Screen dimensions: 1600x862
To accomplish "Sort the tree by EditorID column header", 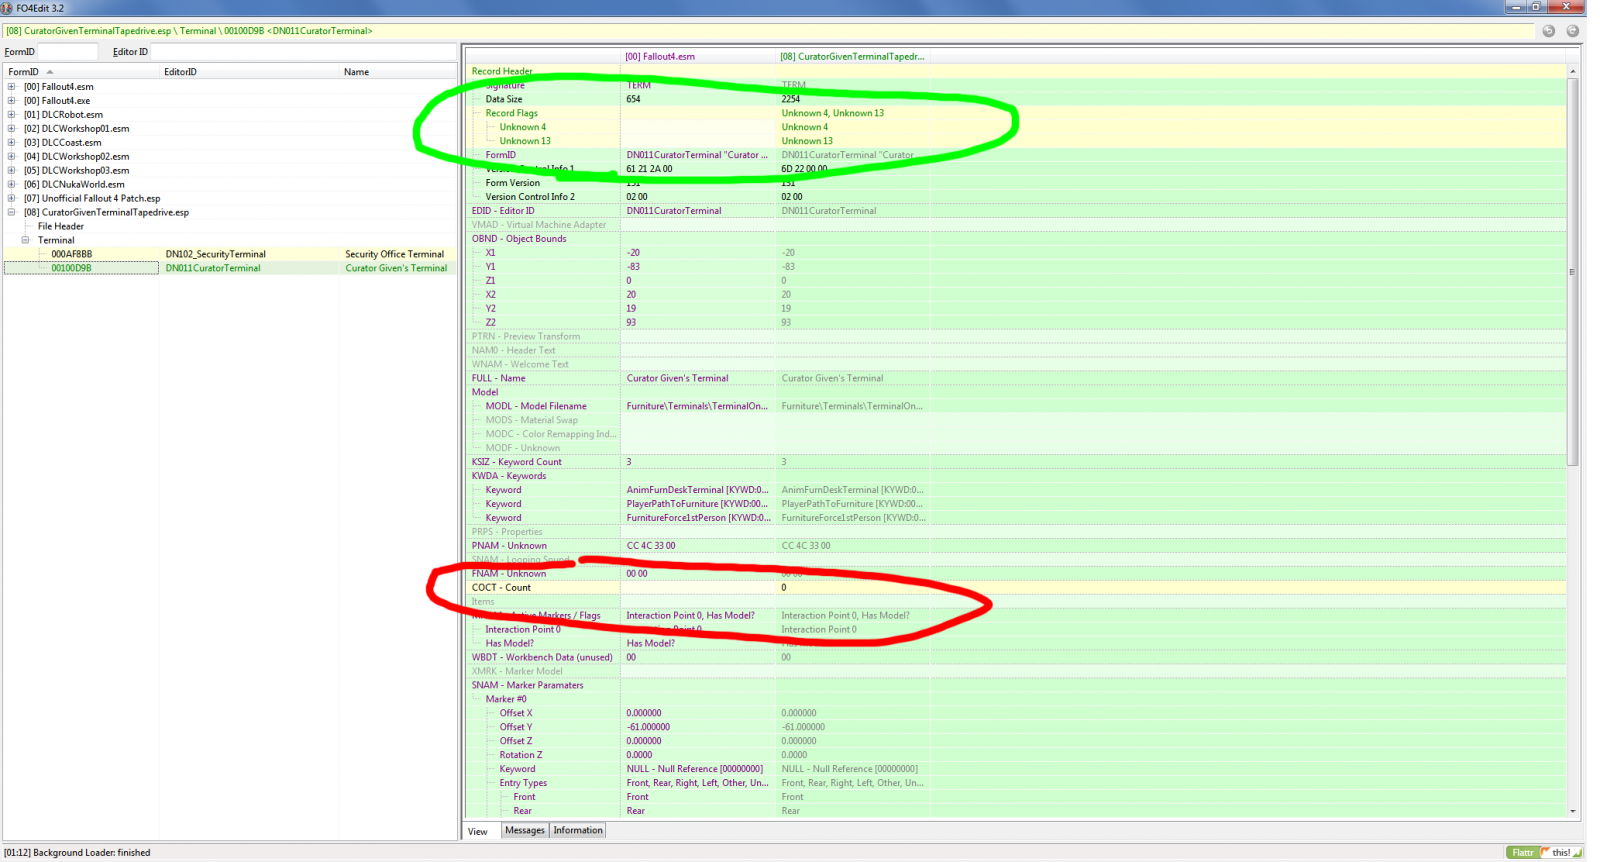I will [248, 72].
